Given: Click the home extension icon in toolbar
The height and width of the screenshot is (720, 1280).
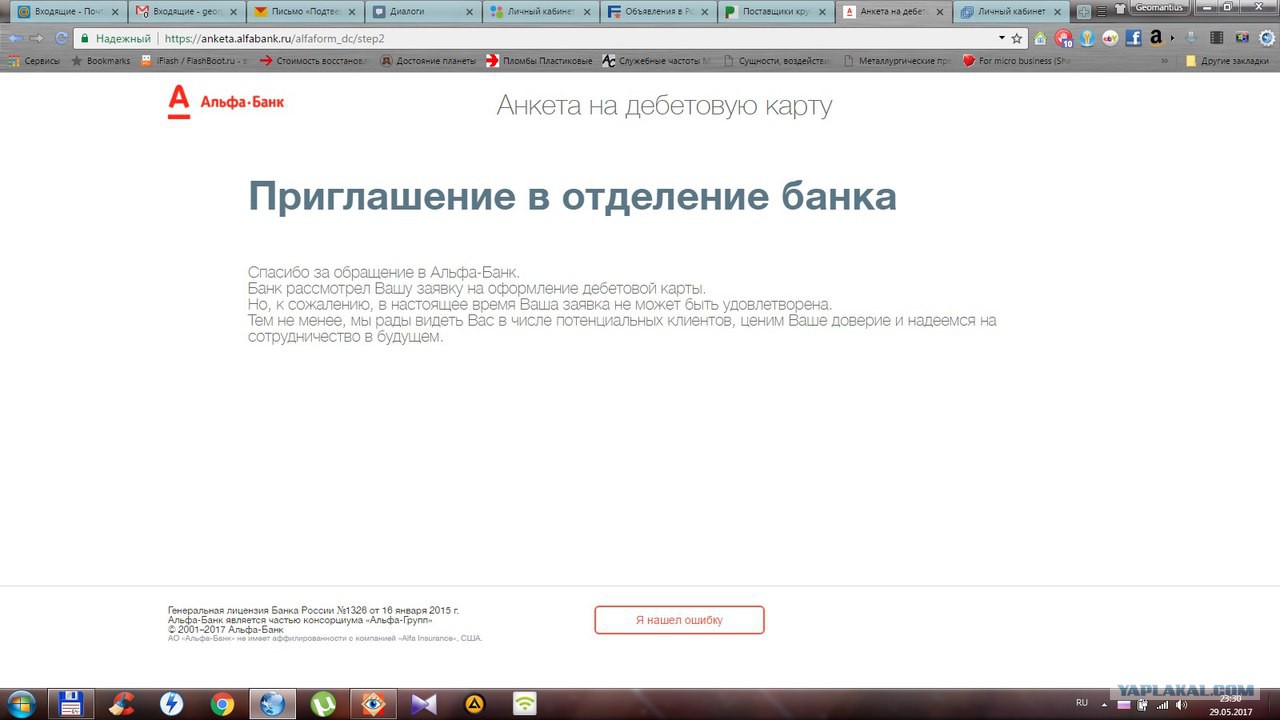Looking at the screenshot, I should pyautogui.click(x=1040, y=38).
